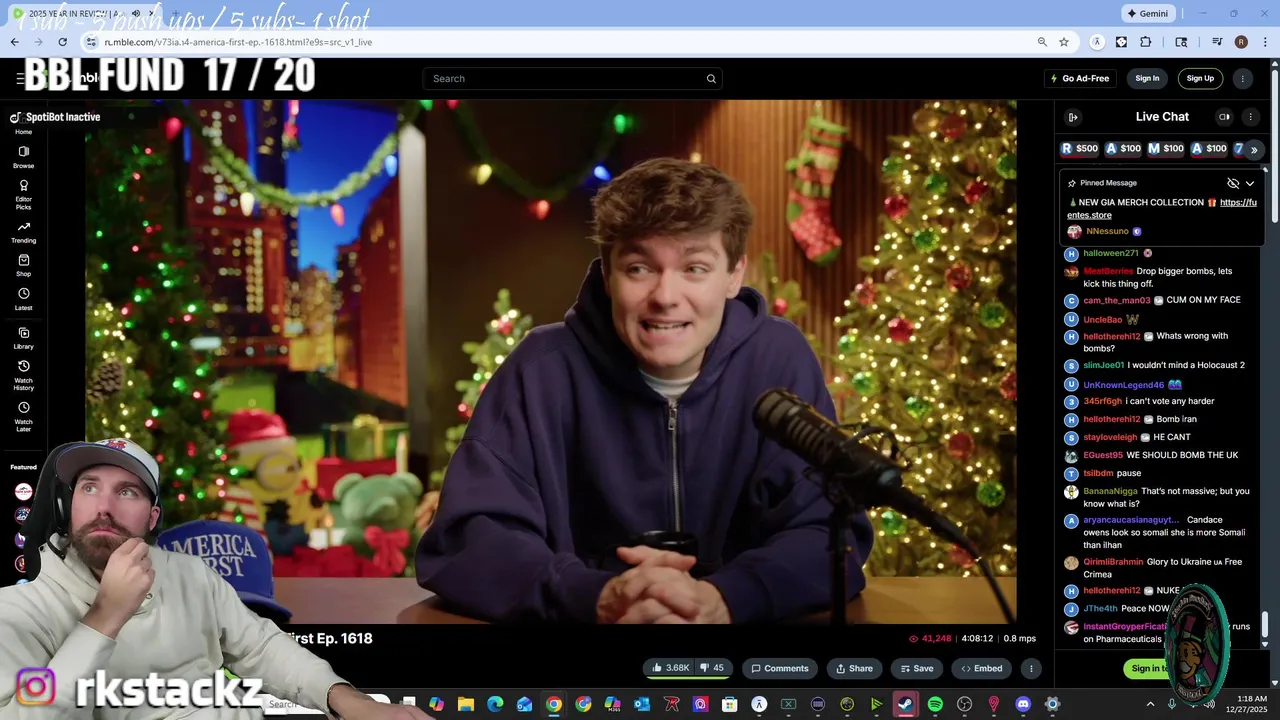Like the video thumbs up 3.68K

tap(671, 668)
